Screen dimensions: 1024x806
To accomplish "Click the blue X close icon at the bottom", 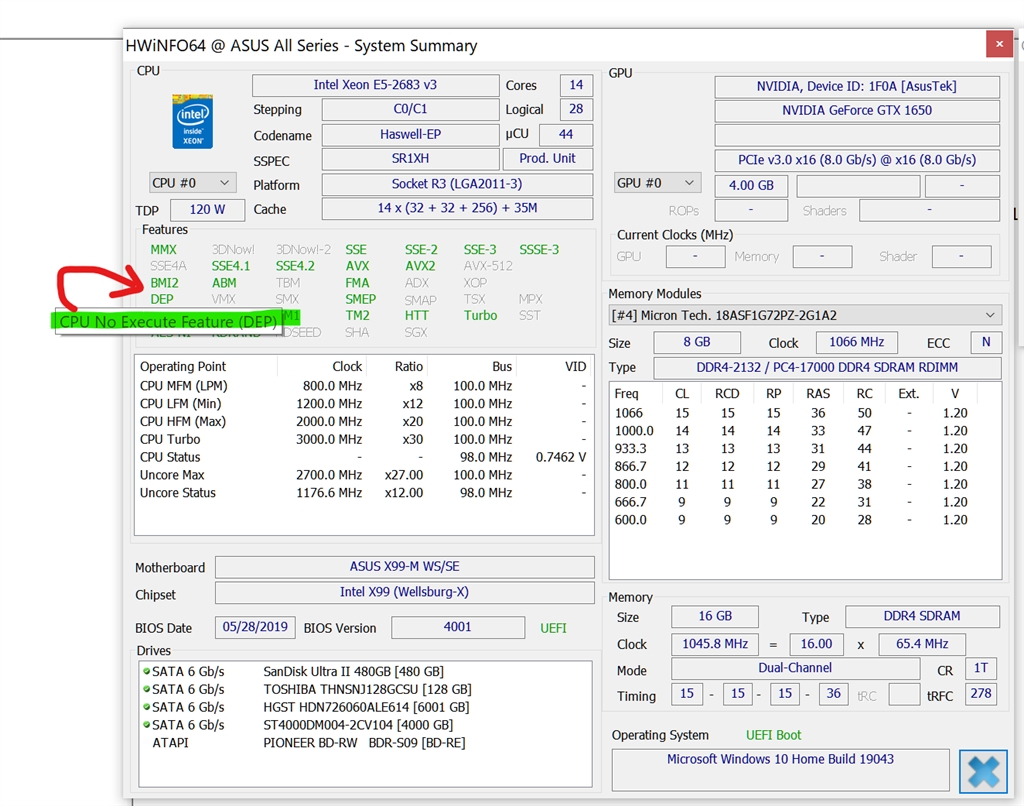I will click(982, 771).
